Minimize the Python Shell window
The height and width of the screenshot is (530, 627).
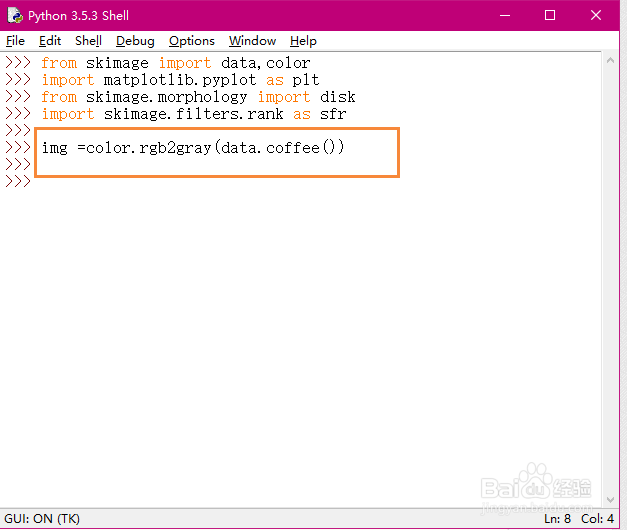(505, 15)
